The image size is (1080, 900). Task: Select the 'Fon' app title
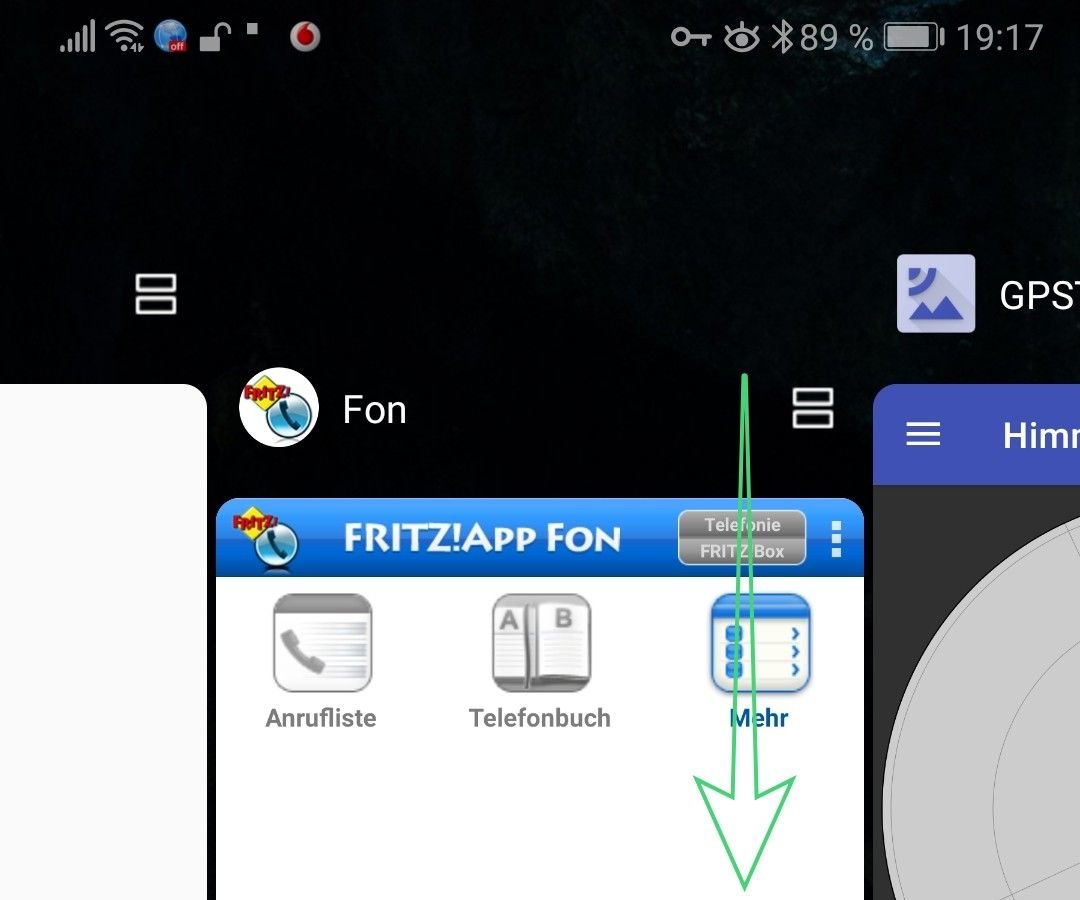[x=375, y=410]
